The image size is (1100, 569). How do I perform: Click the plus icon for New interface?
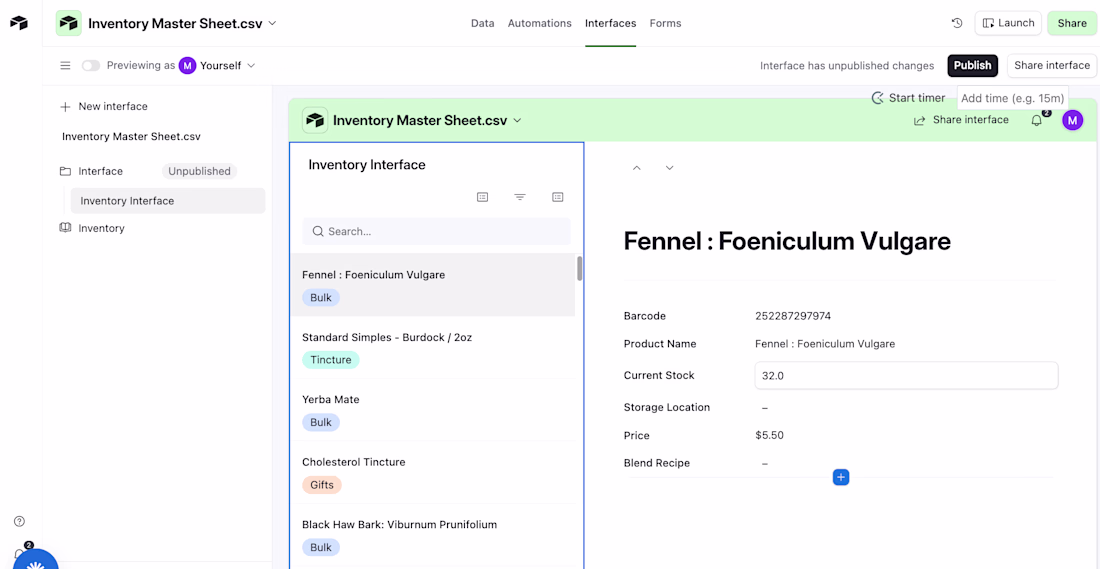pos(65,107)
